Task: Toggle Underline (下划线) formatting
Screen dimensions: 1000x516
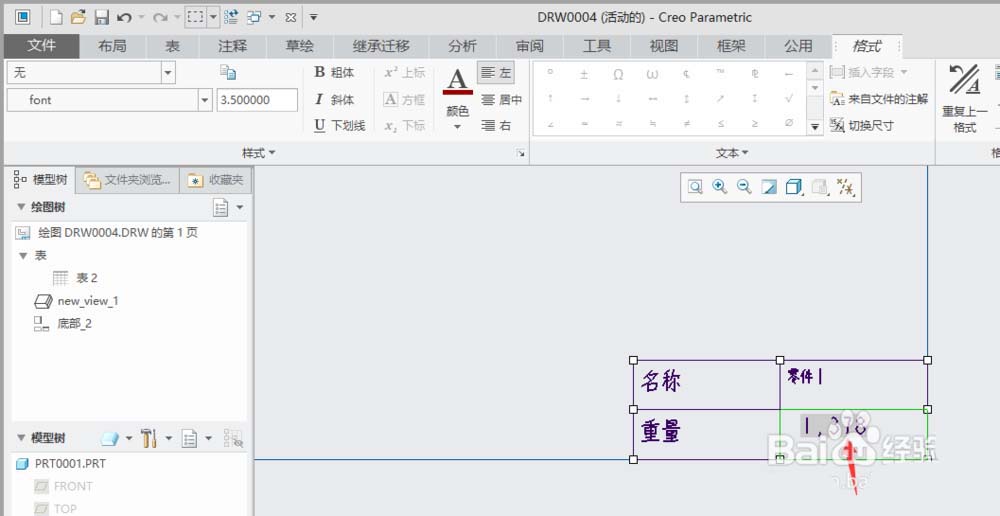Action: tap(339, 126)
